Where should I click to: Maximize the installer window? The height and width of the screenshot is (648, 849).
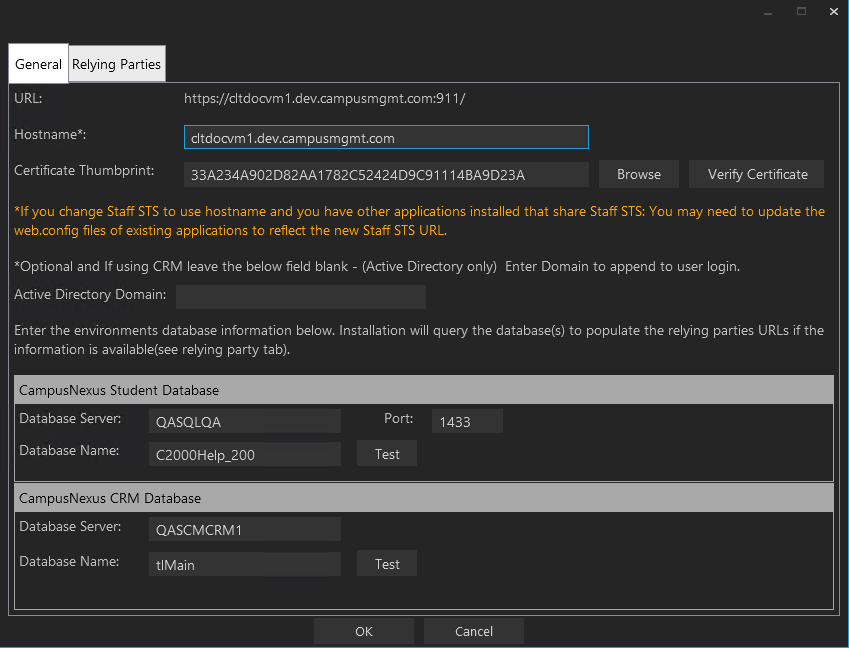coord(800,11)
